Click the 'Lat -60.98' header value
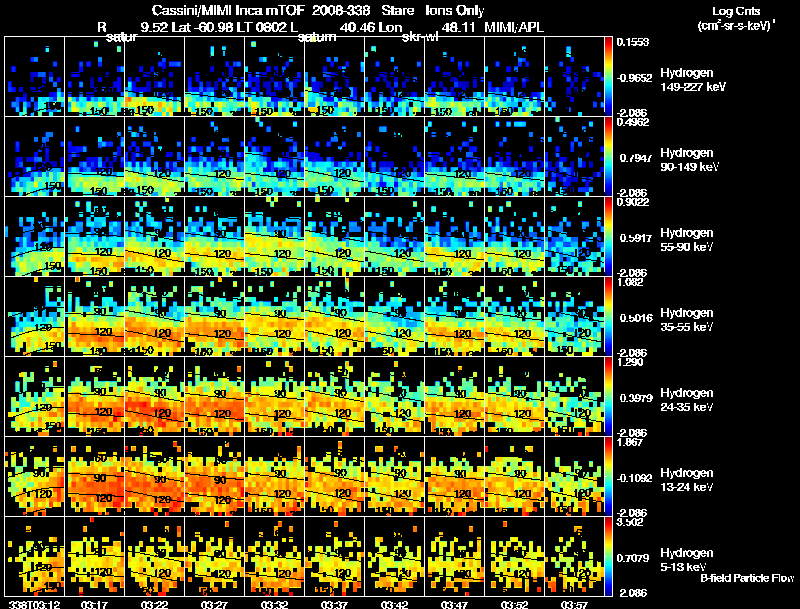Viewport: 800px width, 609px height. 201,27
